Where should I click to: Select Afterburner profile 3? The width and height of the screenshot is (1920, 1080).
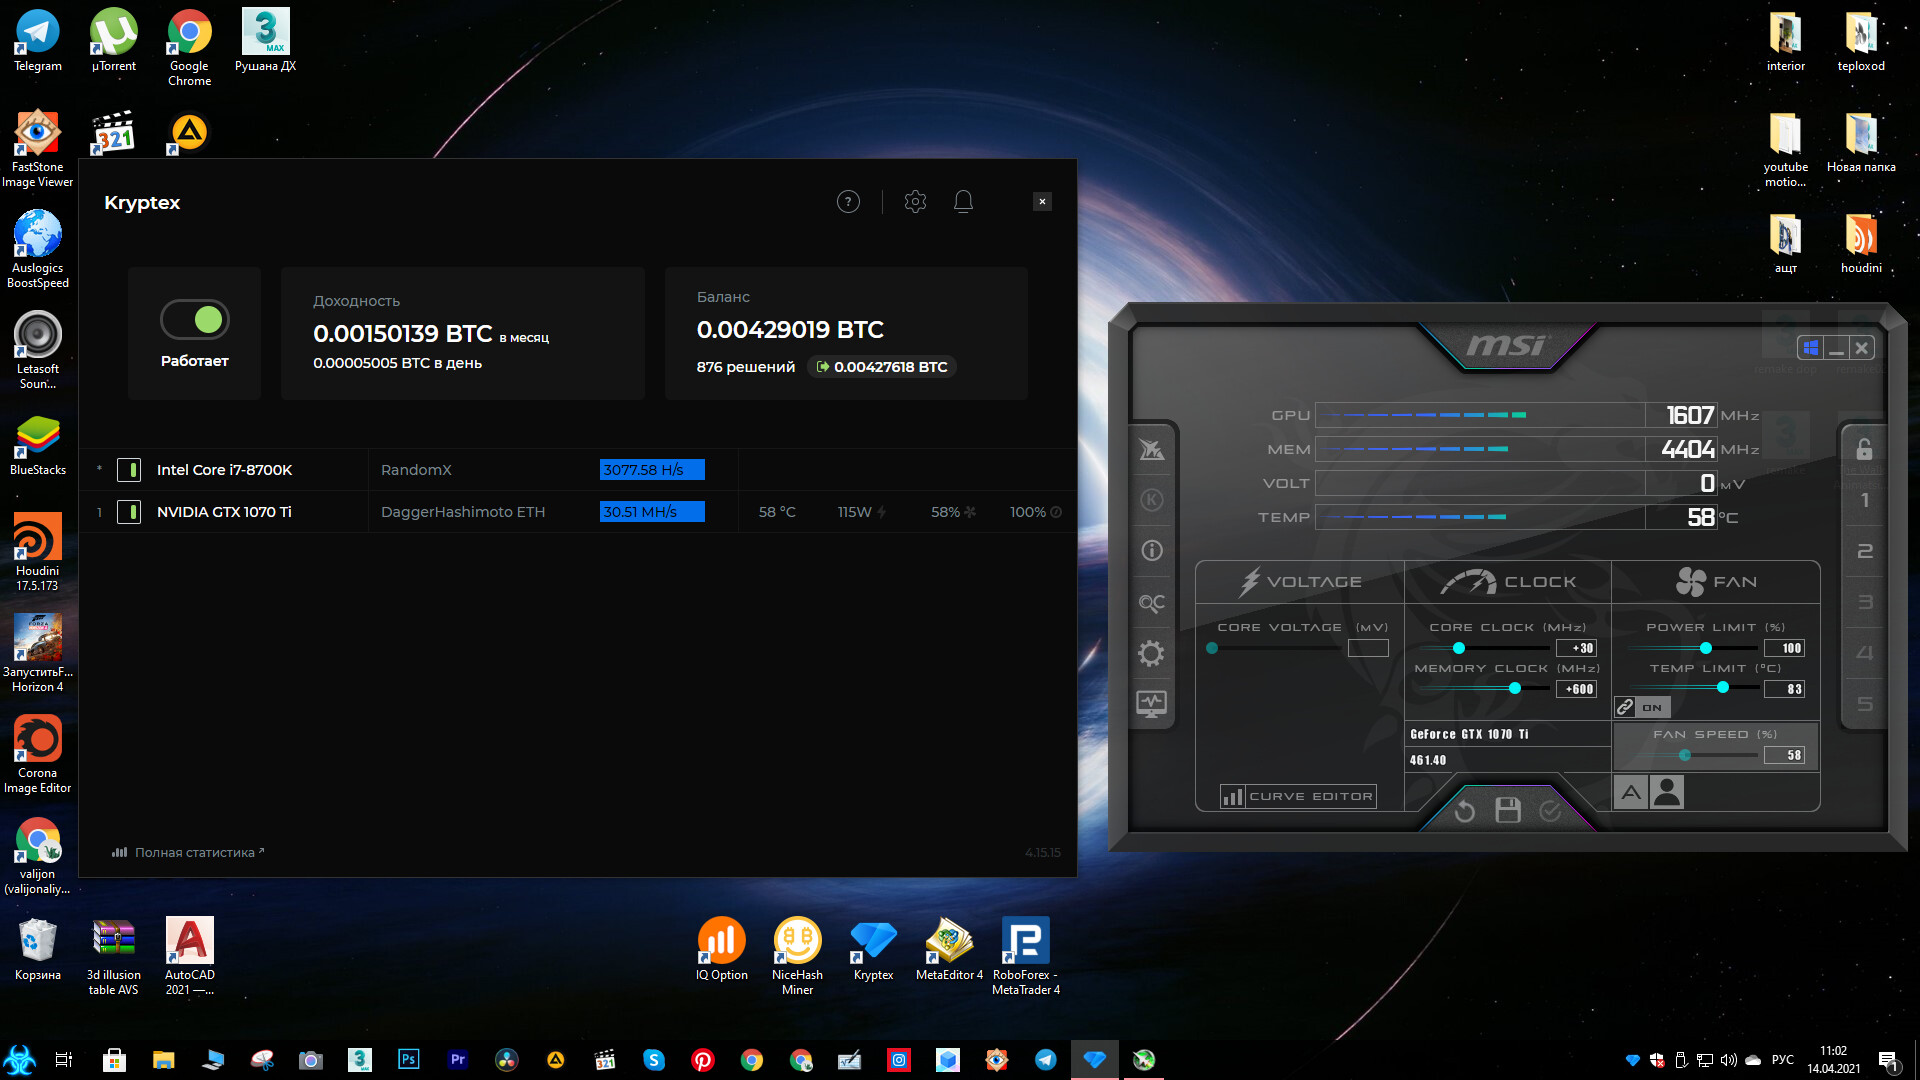(x=1864, y=602)
